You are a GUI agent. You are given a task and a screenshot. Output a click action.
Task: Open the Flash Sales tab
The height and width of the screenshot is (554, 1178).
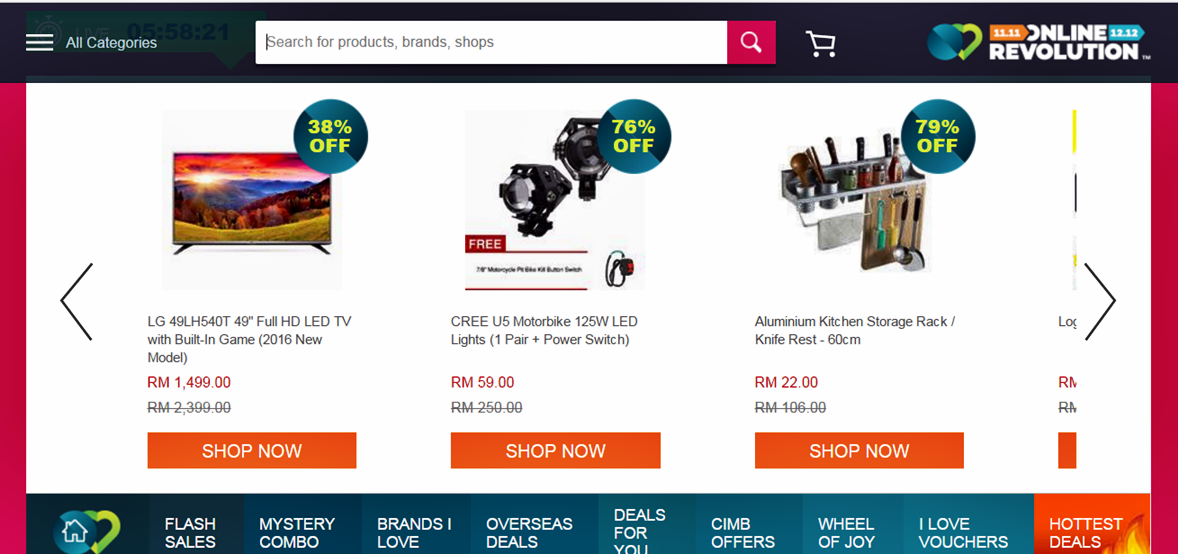click(x=191, y=532)
